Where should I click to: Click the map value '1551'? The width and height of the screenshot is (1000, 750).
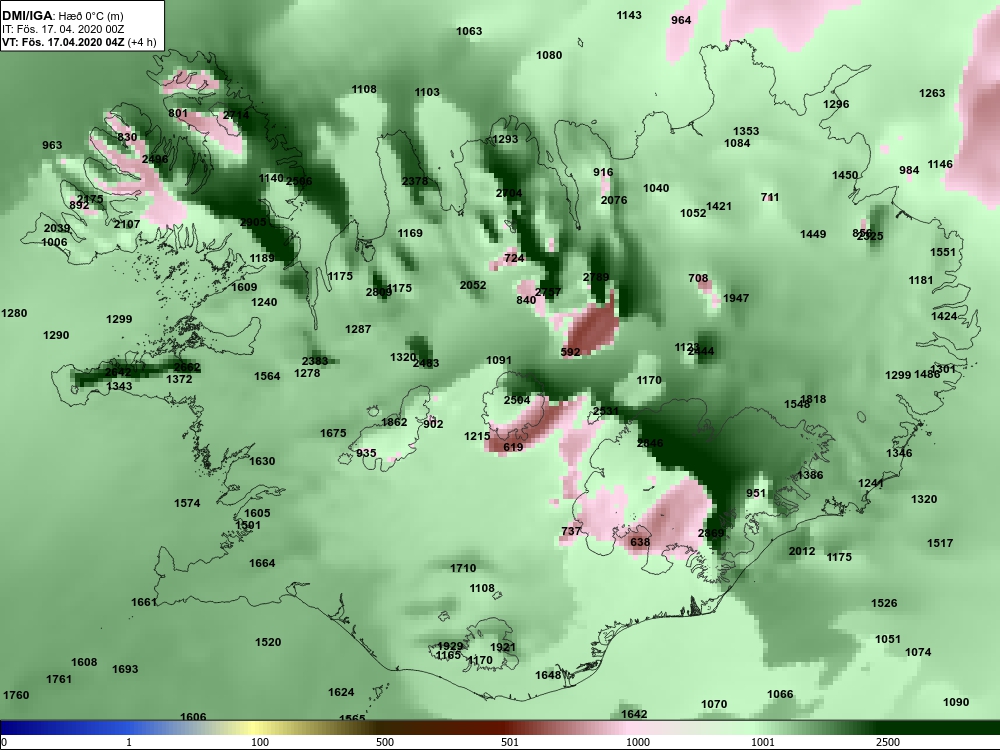coord(943,253)
